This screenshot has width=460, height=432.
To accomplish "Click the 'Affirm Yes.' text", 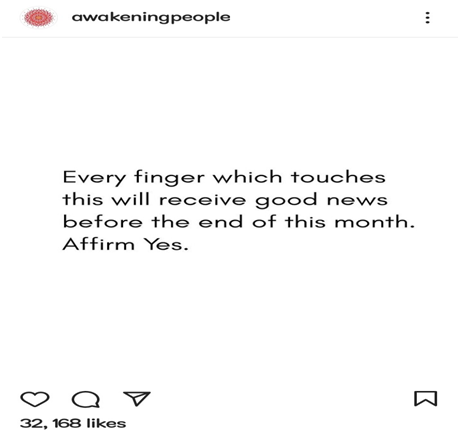I will click(125, 245).
